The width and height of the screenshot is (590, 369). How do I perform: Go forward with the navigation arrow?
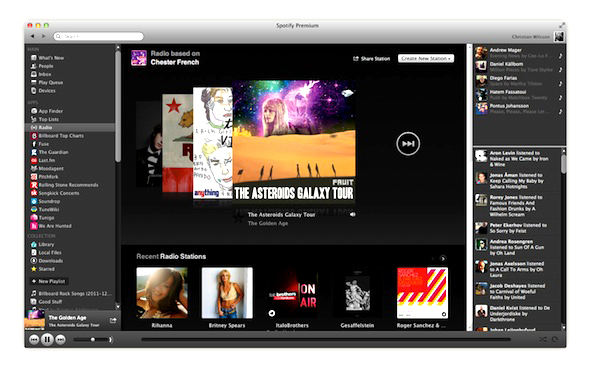[44, 36]
